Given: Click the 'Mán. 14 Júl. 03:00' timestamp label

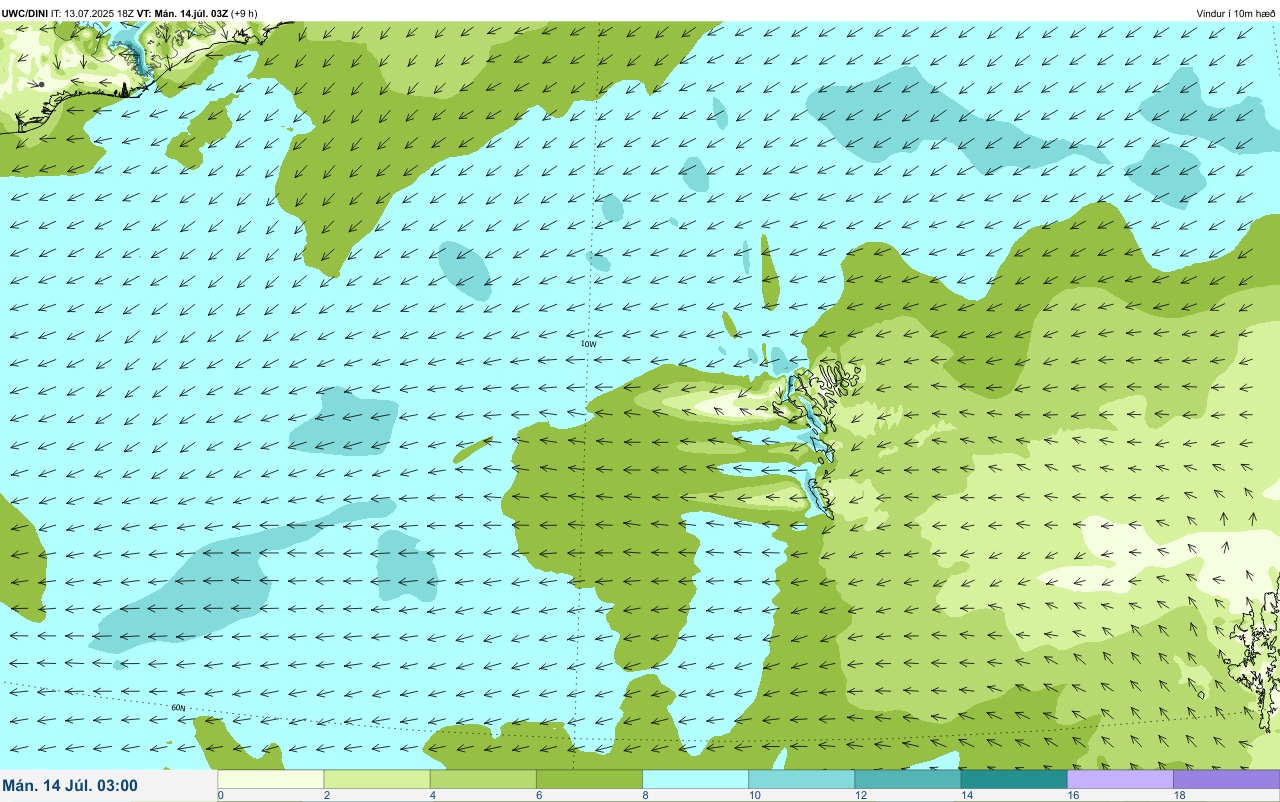Looking at the screenshot, I should click(x=70, y=786).
